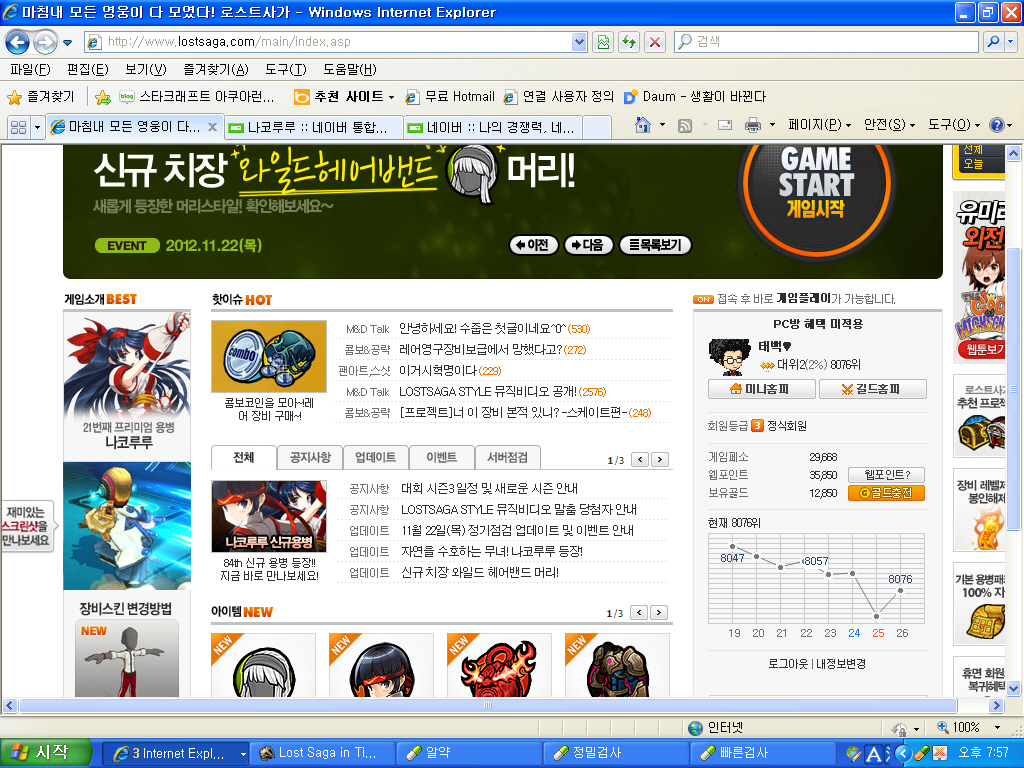Click the page's vertical scrollbar down arrow
Screen dimensions: 1024x768
coord(1014,688)
